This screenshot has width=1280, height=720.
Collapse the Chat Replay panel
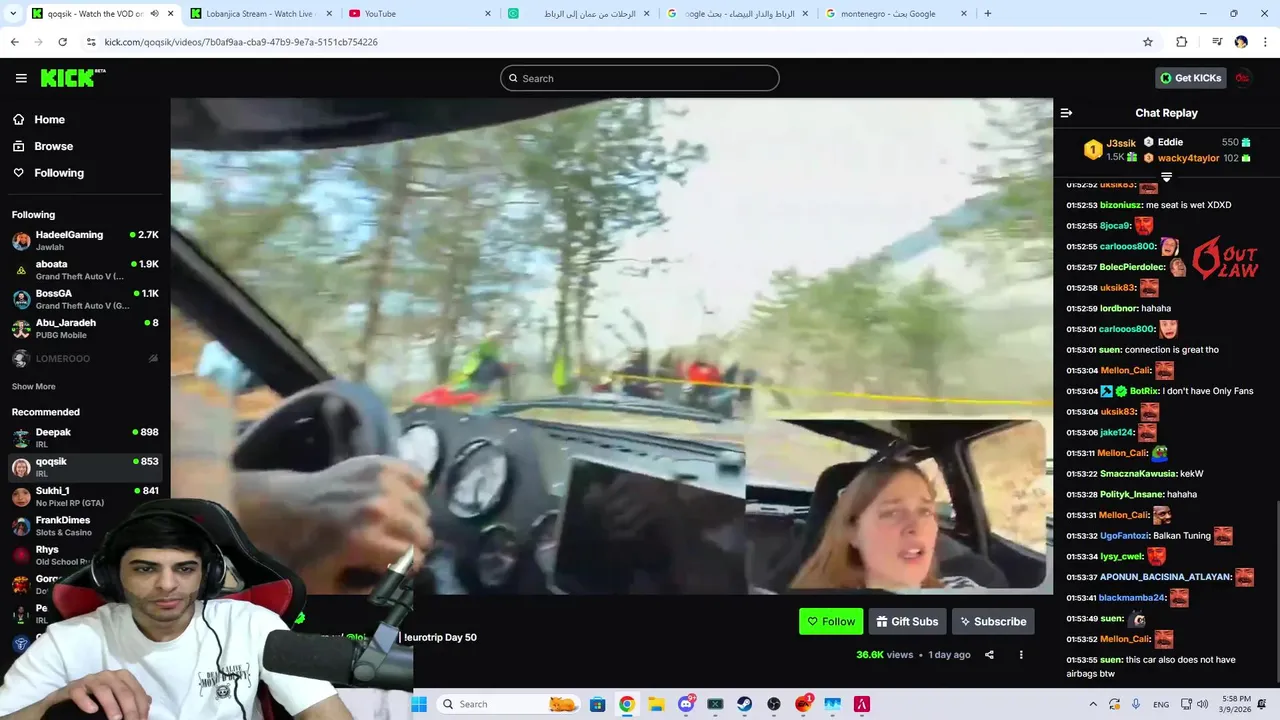[x=1066, y=113]
